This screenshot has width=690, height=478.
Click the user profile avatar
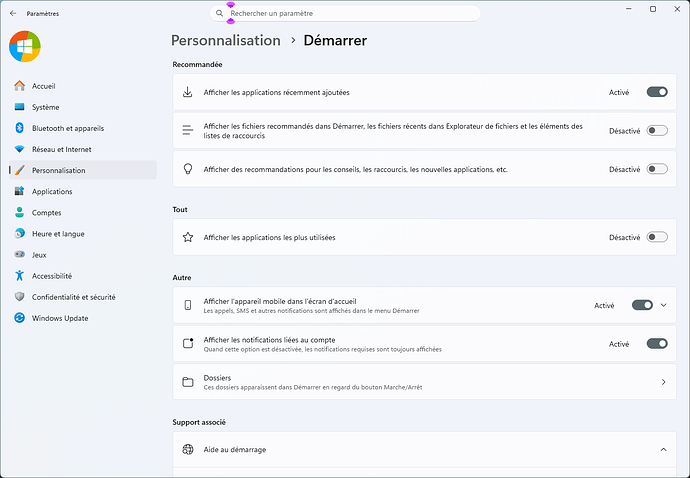(x=25, y=46)
